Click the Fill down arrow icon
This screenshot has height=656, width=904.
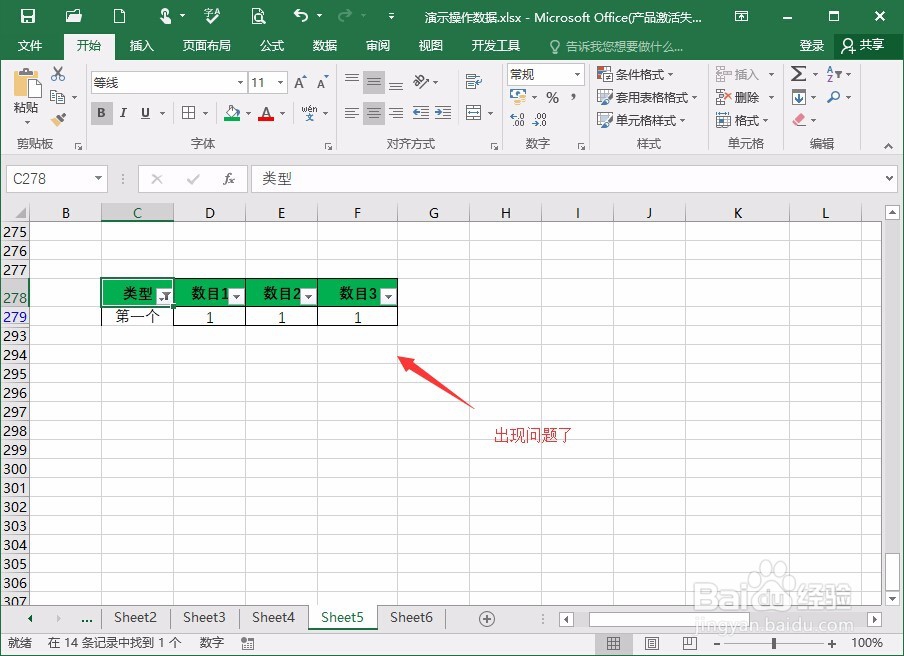[x=798, y=97]
